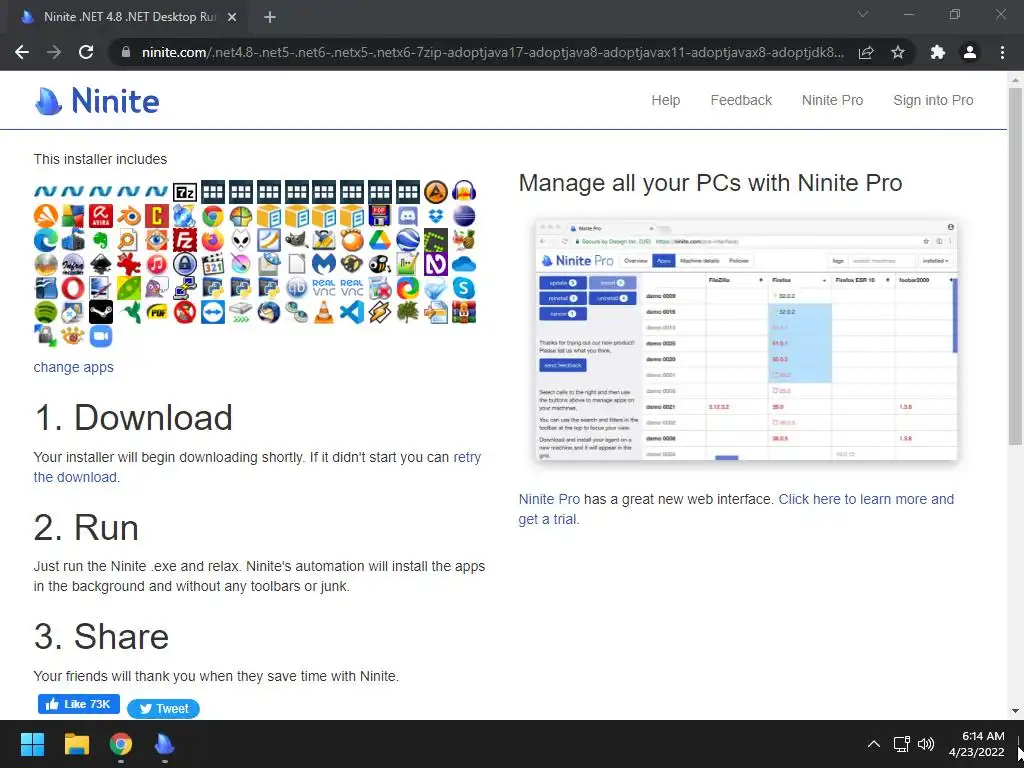Show hidden tray icons chevron
The width and height of the screenshot is (1024, 768).
coord(874,744)
